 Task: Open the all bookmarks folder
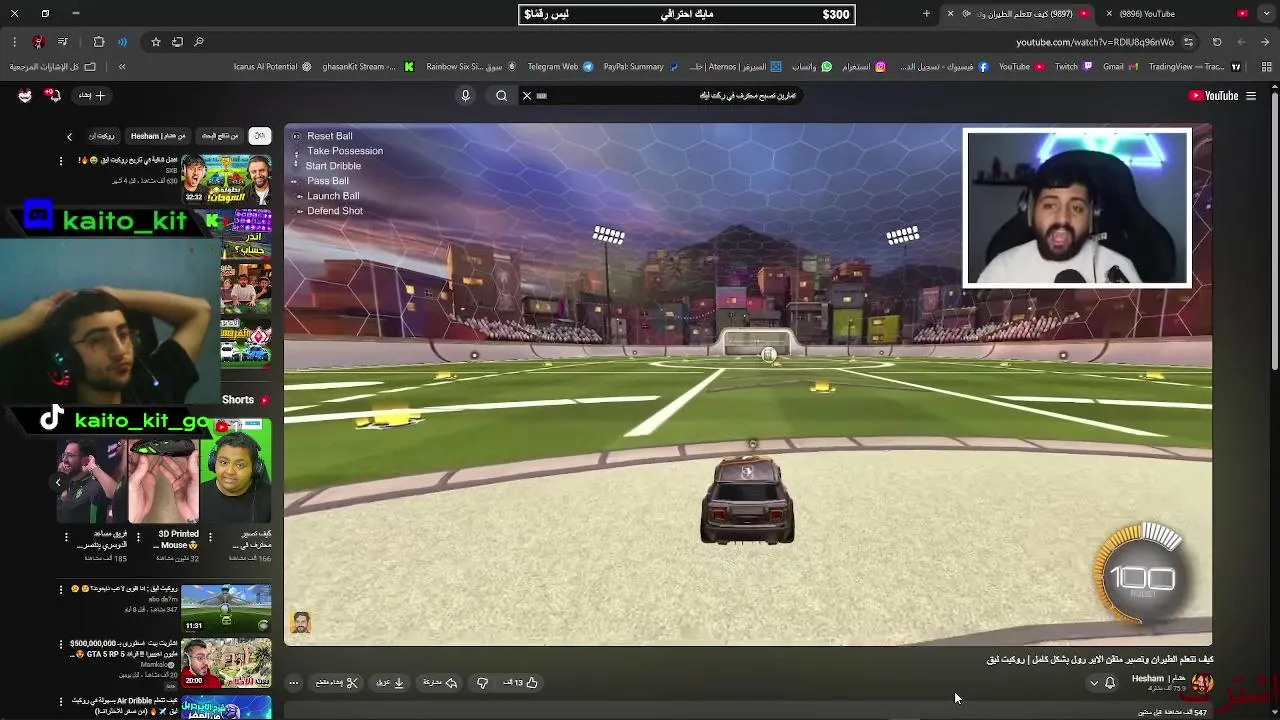coord(52,67)
